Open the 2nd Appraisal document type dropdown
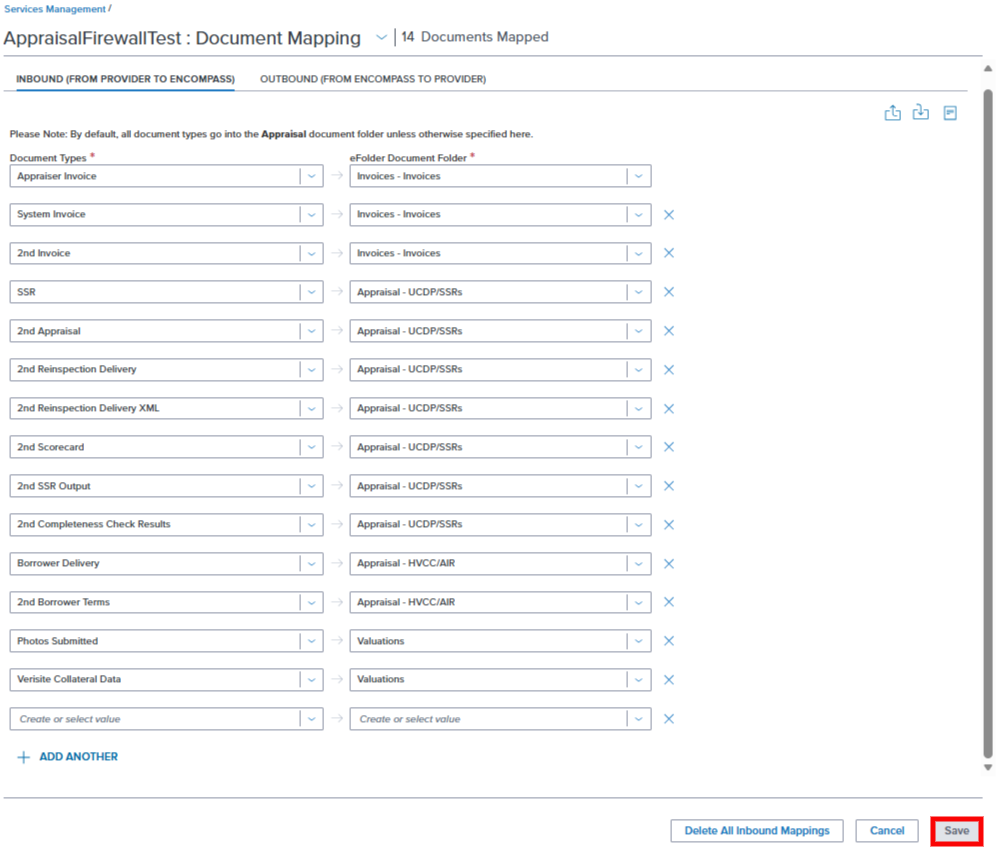 point(311,331)
